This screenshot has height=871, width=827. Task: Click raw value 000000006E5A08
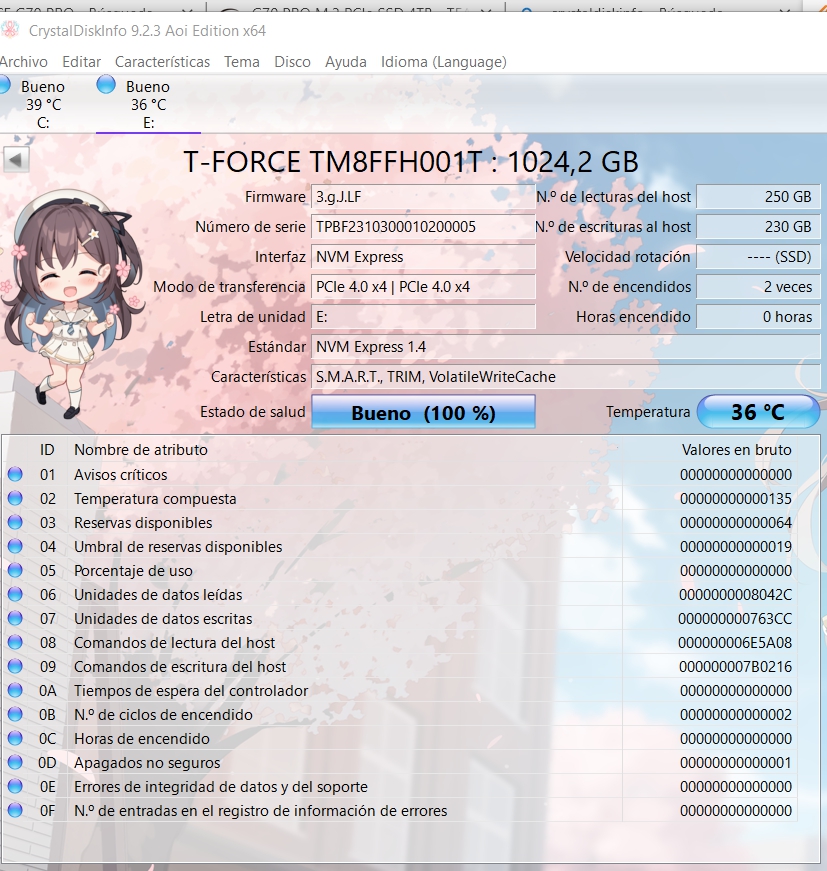(735, 643)
